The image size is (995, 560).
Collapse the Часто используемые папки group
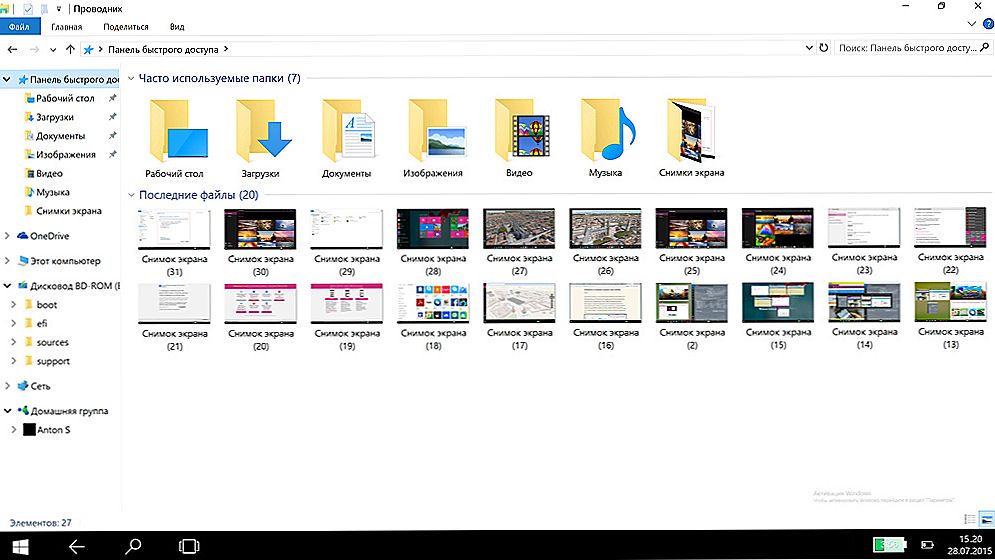click(x=131, y=79)
